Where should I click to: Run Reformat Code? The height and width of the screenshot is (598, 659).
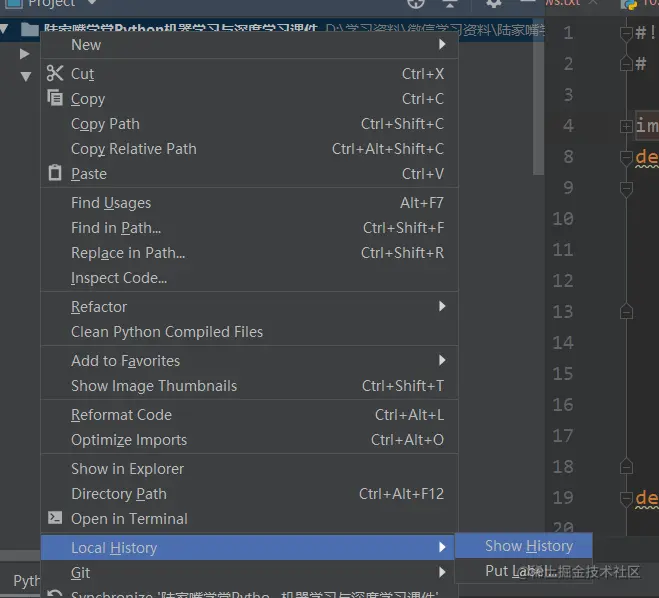pos(249,415)
